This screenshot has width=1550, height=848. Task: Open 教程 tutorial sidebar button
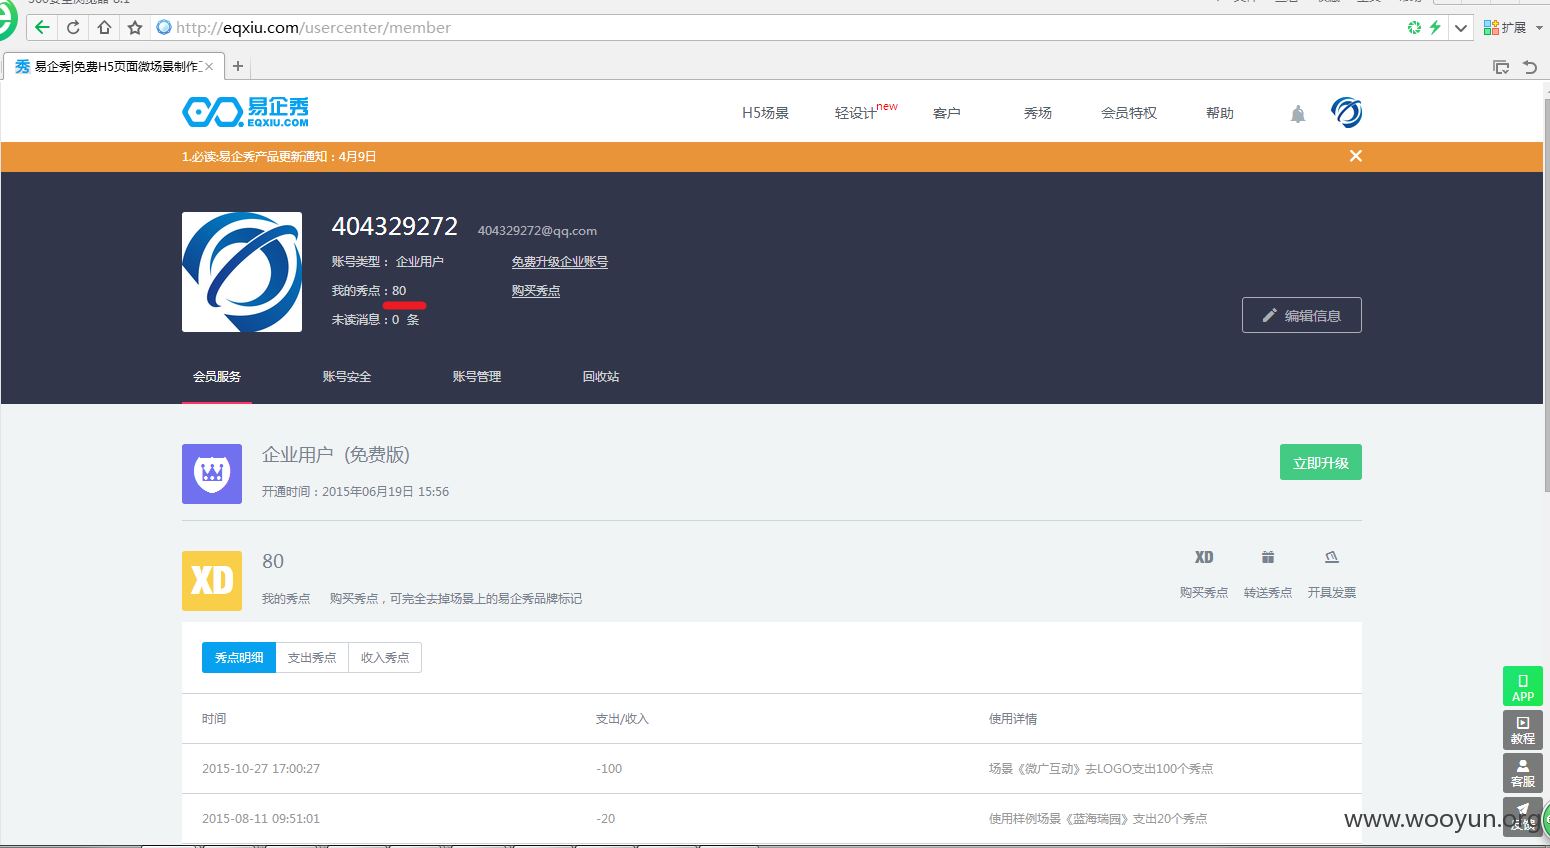click(x=1523, y=730)
